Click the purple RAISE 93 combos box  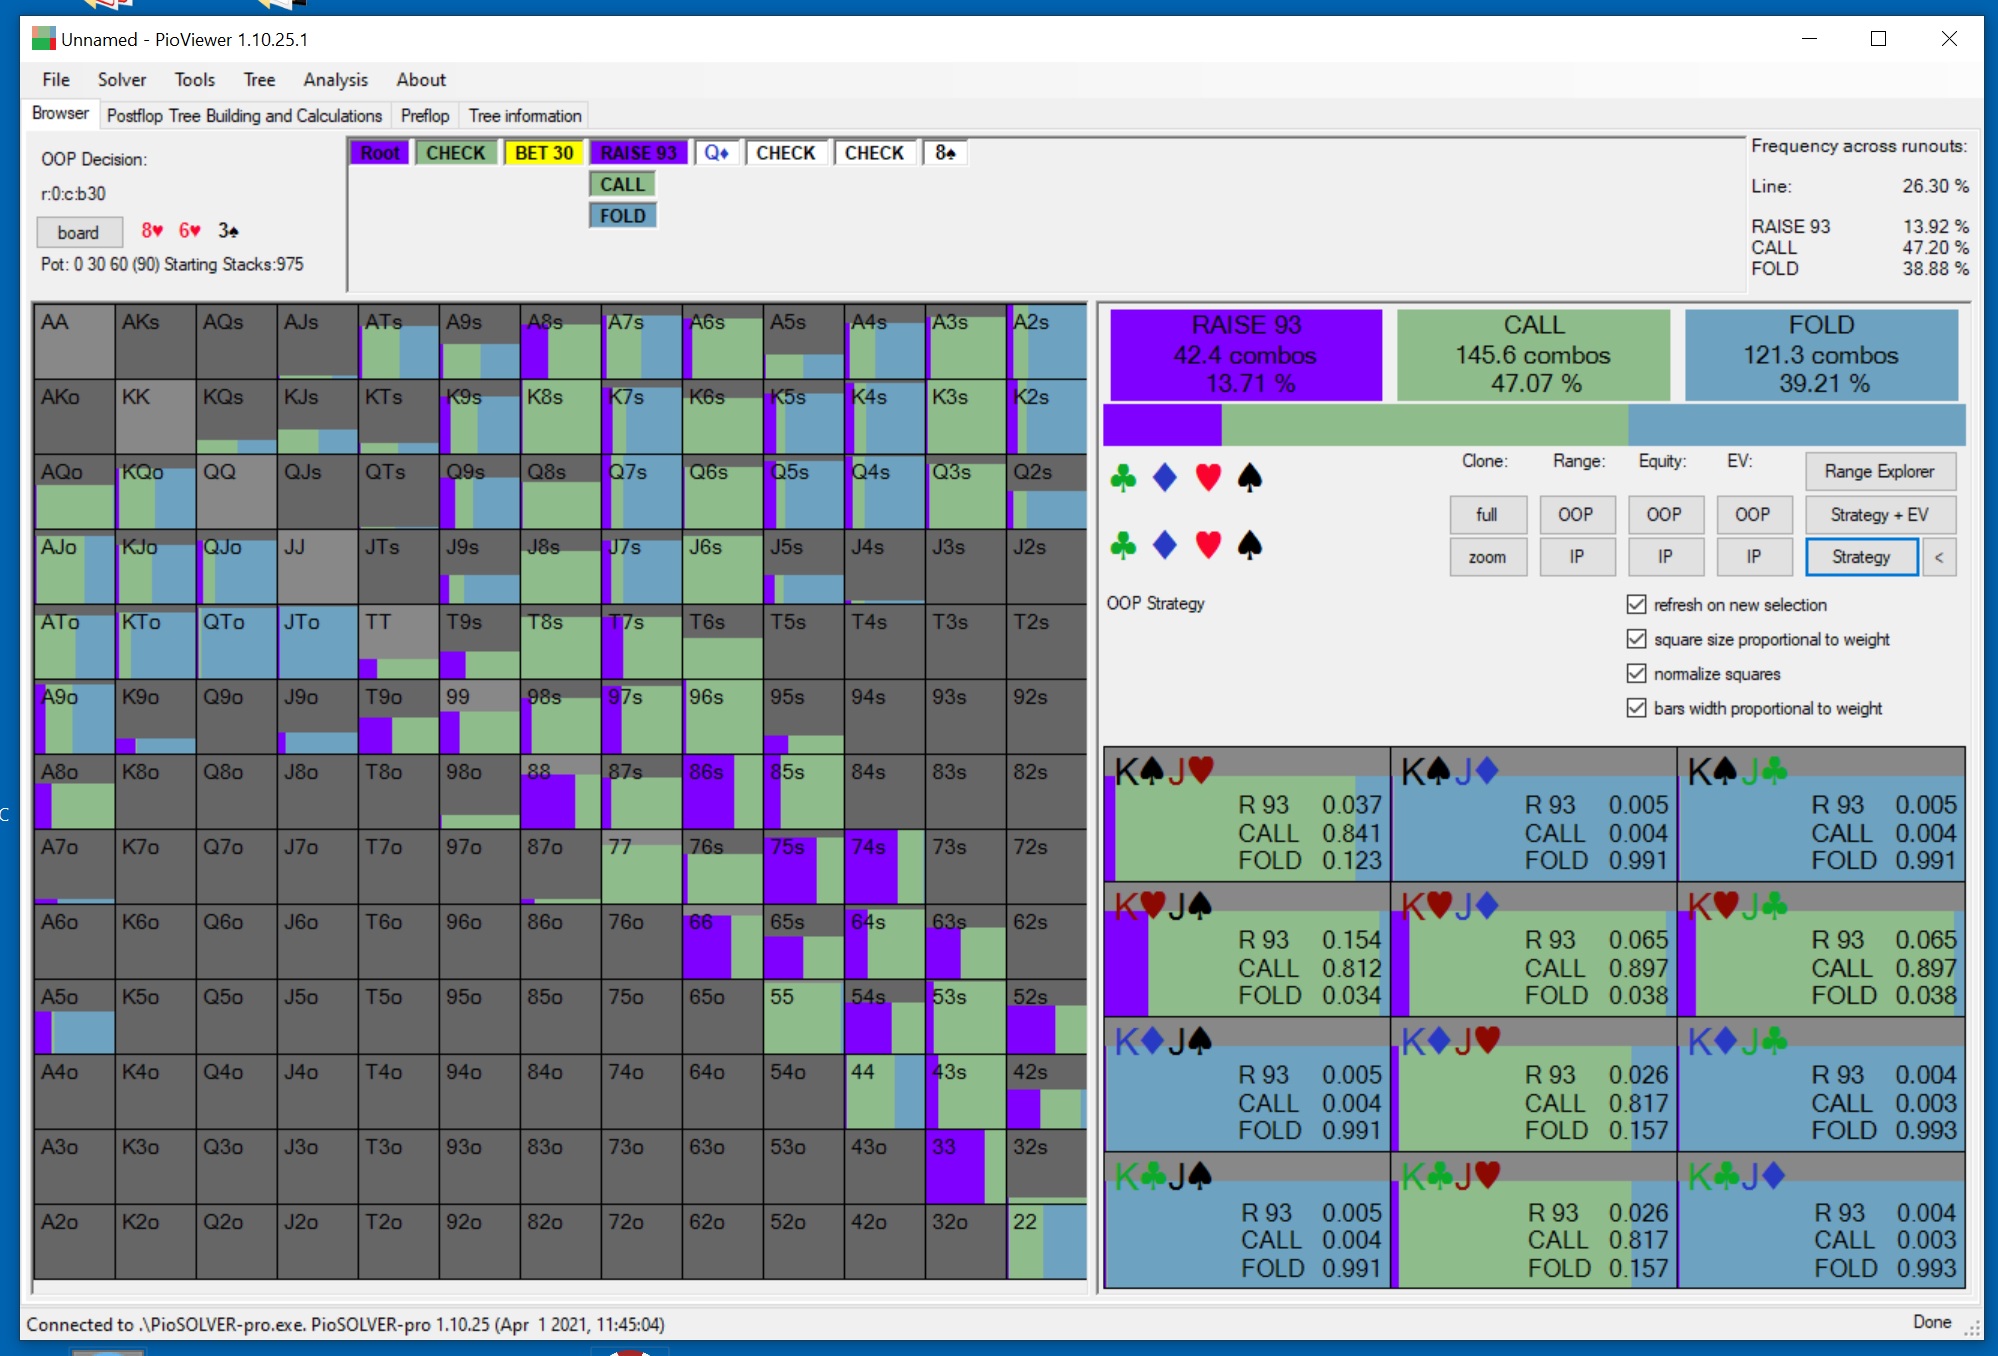click(1246, 355)
